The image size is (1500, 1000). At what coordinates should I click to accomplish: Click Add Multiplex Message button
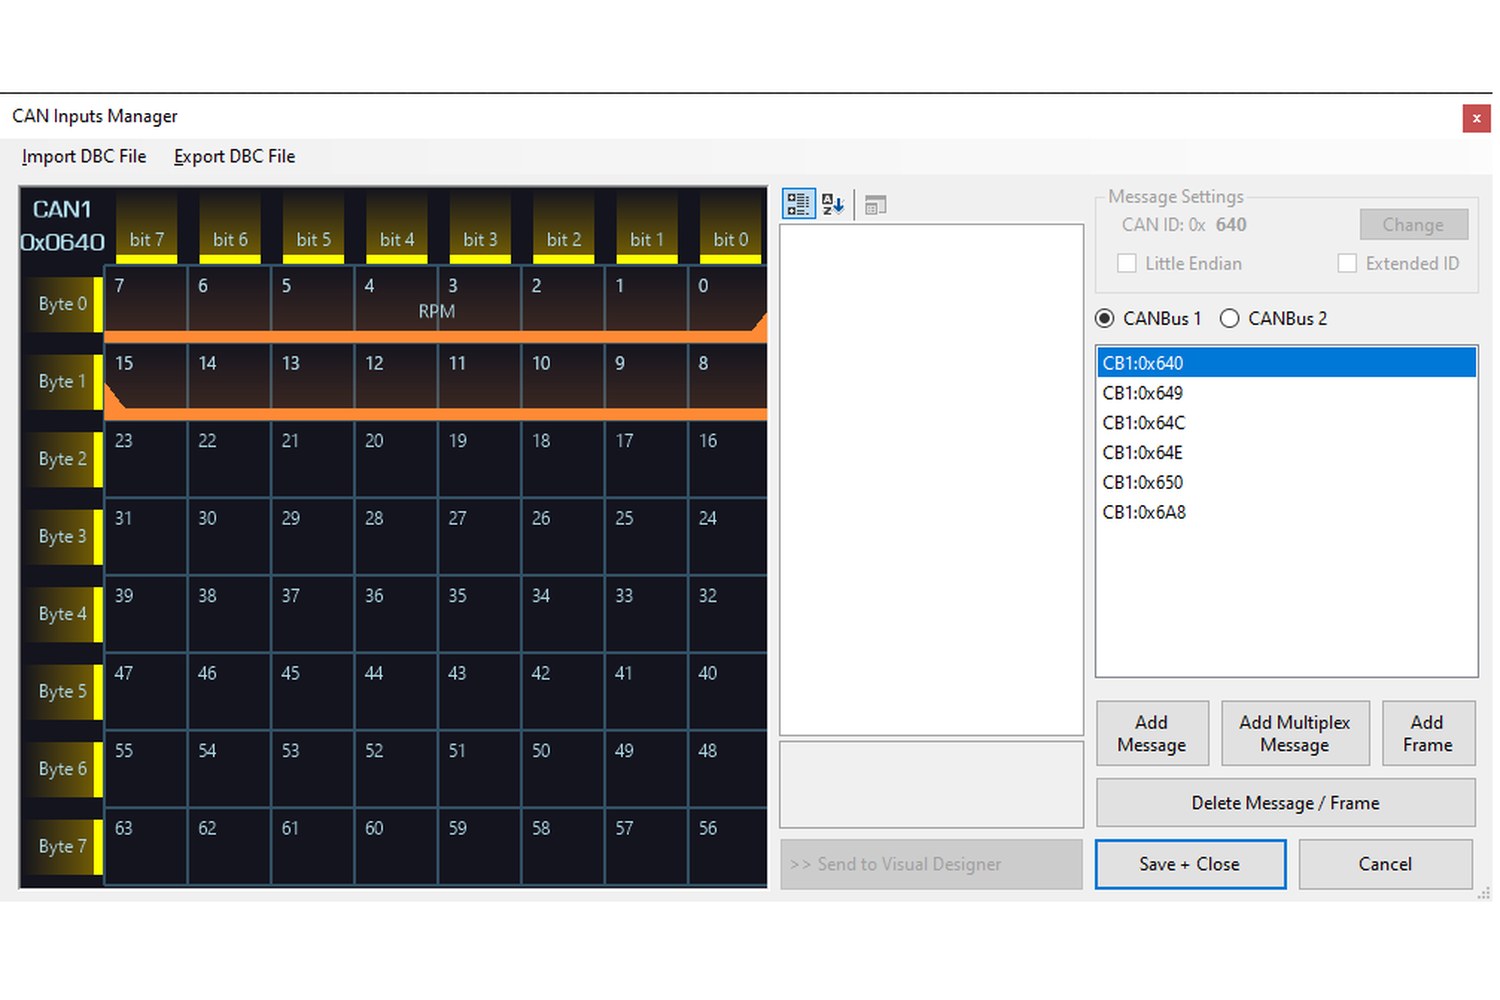(x=1294, y=733)
